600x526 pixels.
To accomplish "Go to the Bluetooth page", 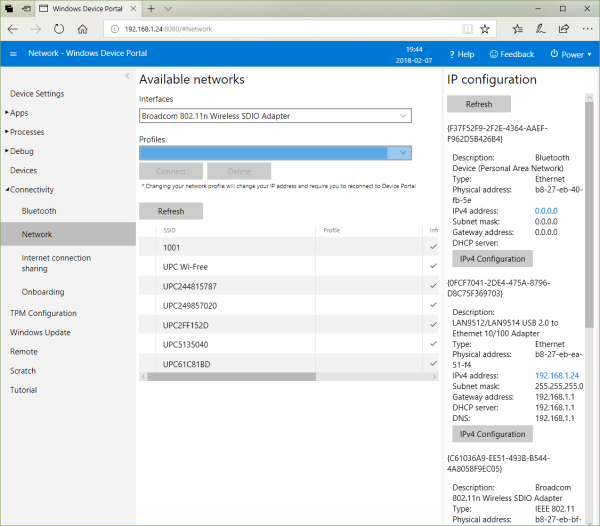I will (39, 211).
